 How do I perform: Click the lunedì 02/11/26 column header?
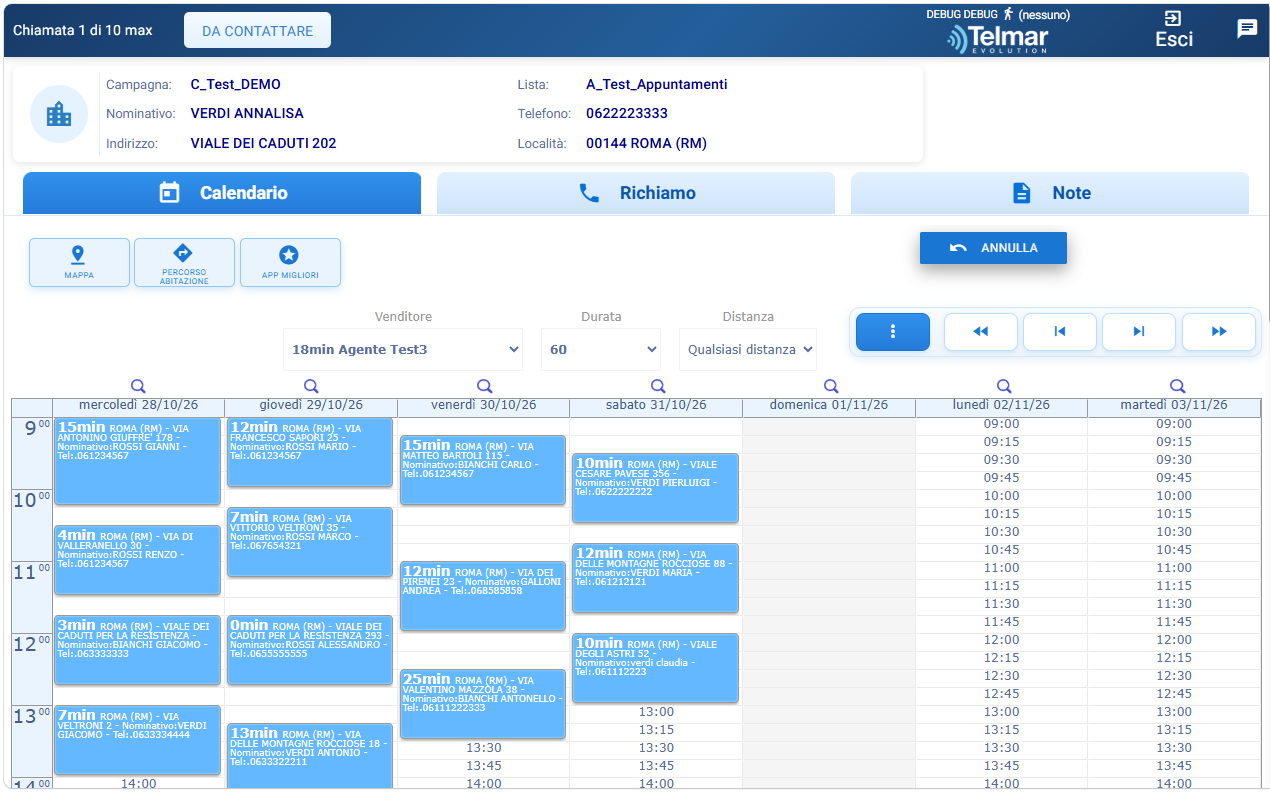(x=1001, y=405)
